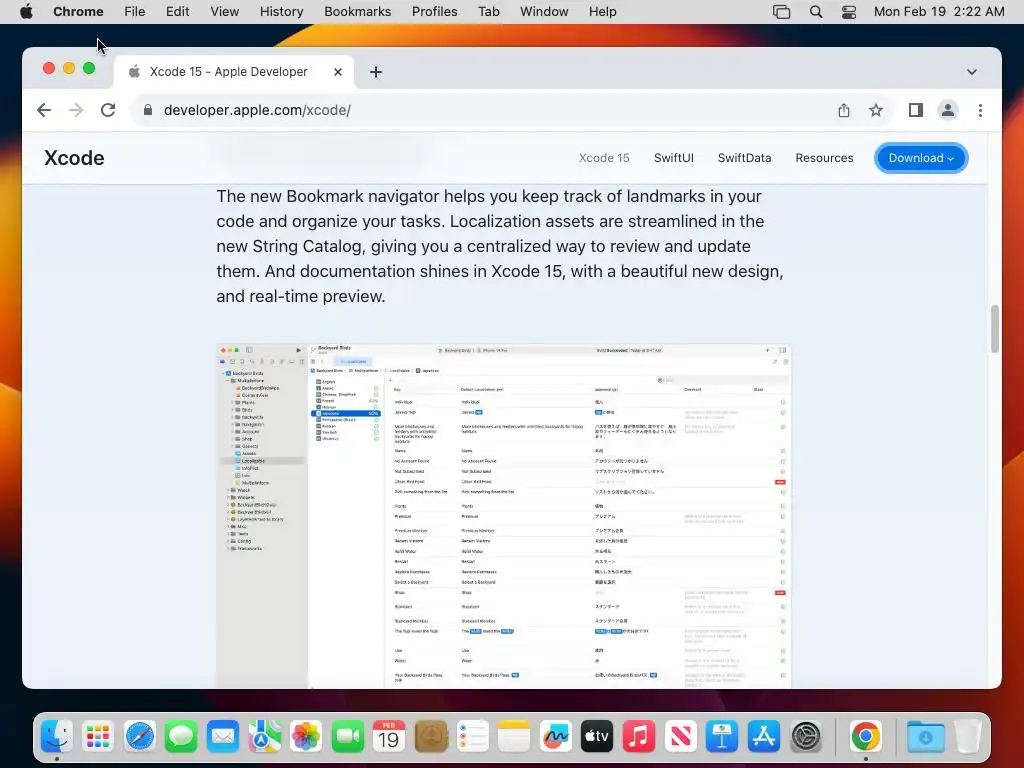Open the Download dropdown button
Viewport: 1024px width, 768px height.
921,158
